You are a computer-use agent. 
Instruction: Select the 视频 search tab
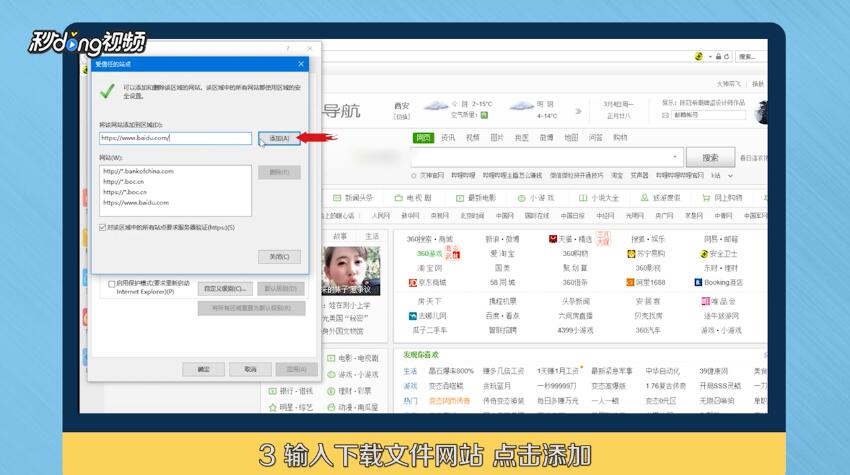473,138
